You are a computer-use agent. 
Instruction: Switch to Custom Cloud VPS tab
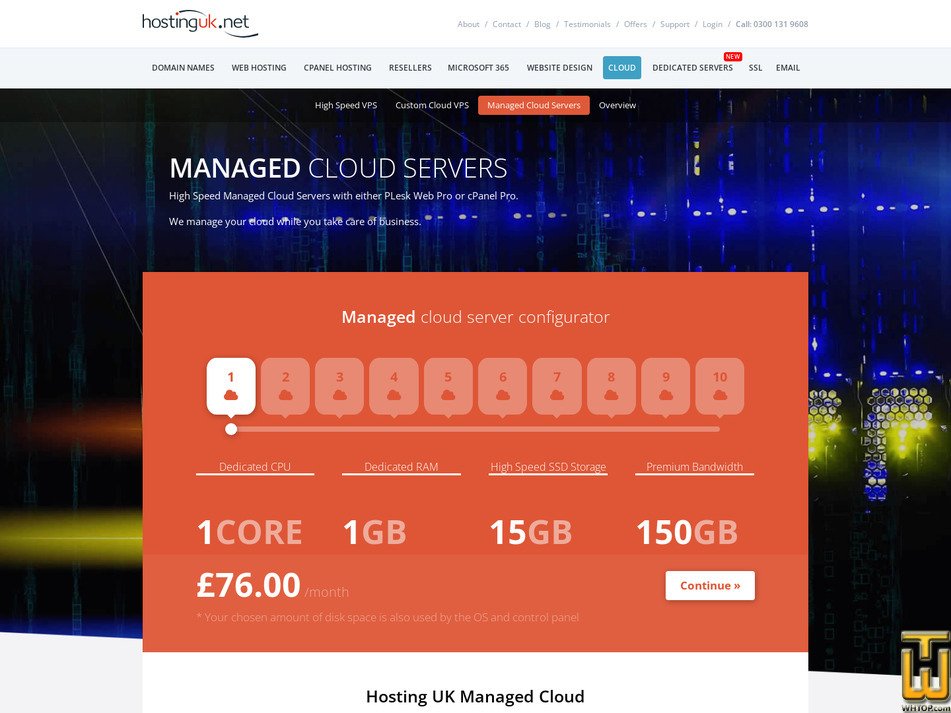(x=432, y=105)
